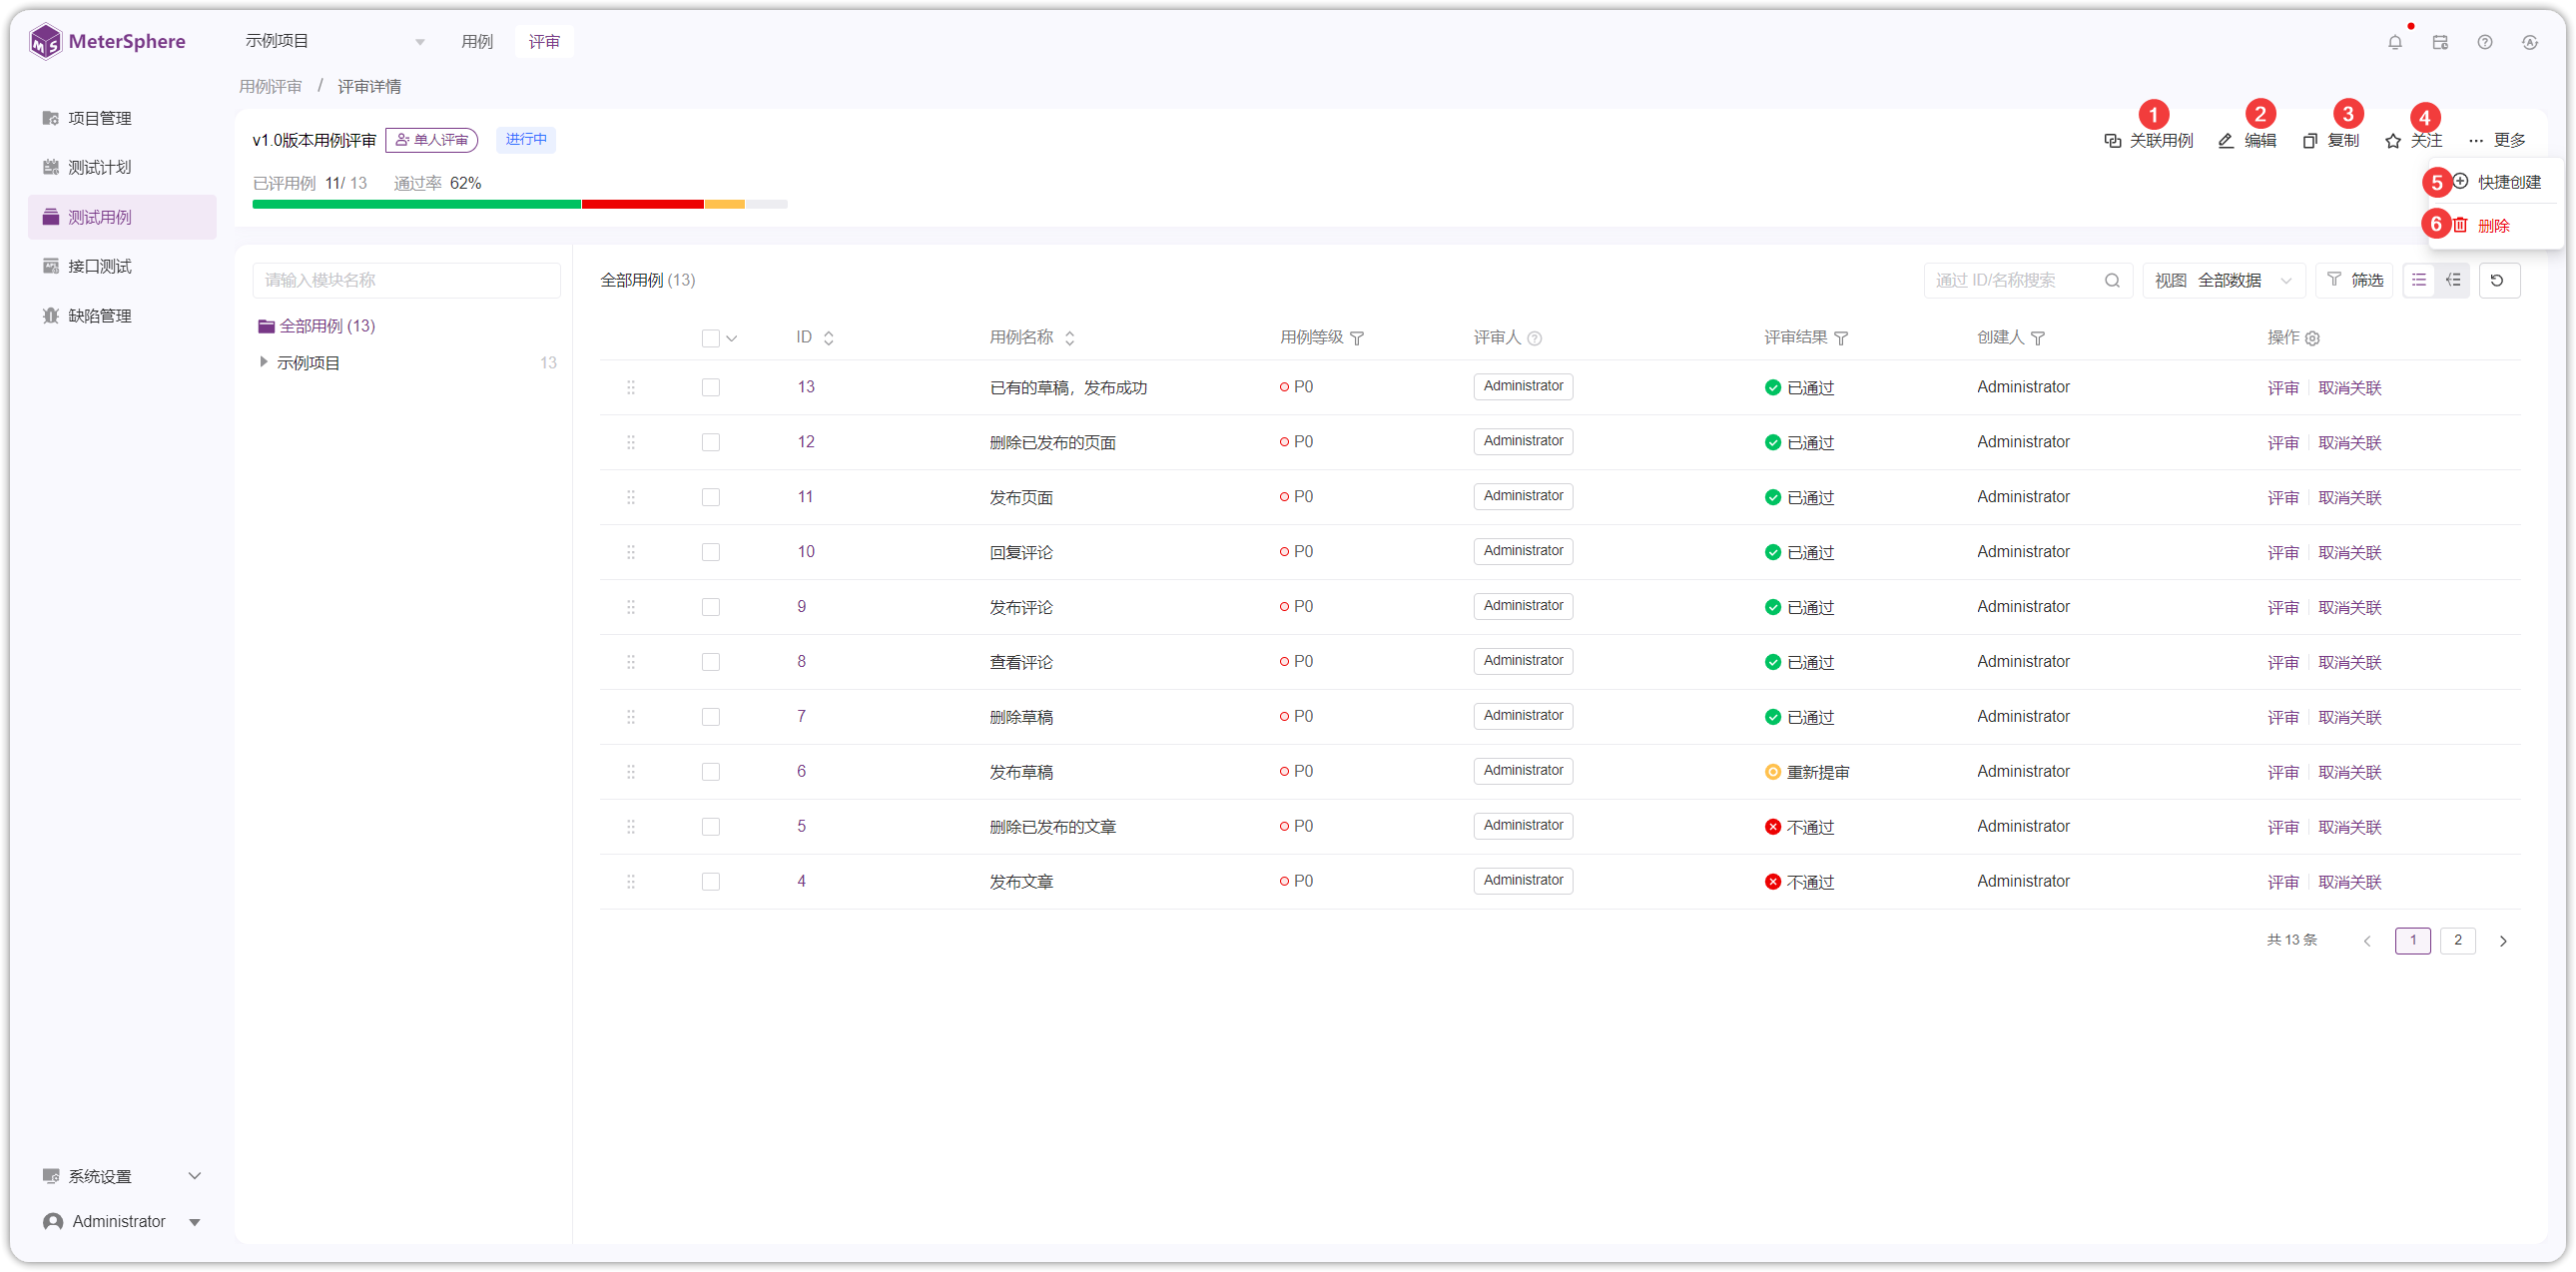Go to page 2 of results
The width and height of the screenshot is (2576, 1272).
coord(2457,940)
